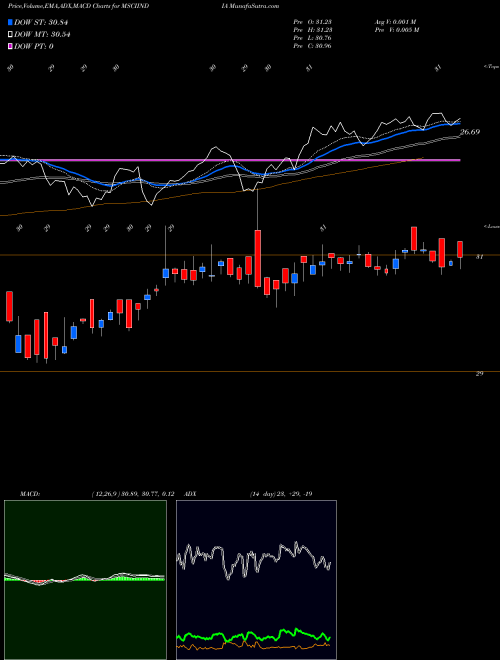Click the ADX '(14 day) 28, +29, -19' values
Image resolution: width=500 pixels, height=660 pixels.
tap(281, 494)
